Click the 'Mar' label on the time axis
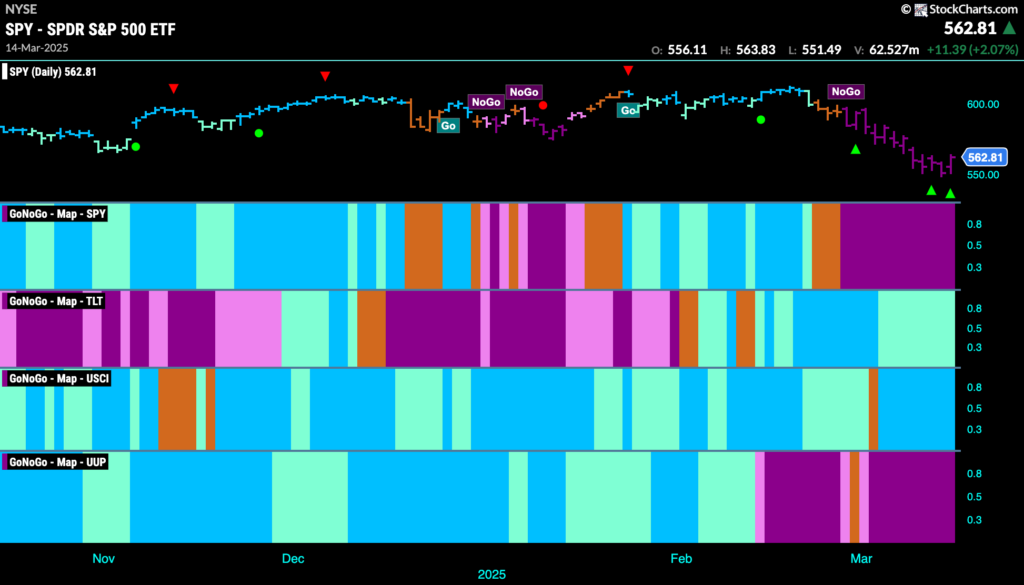This screenshot has height=585, width=1024. (x=861, y=559)
